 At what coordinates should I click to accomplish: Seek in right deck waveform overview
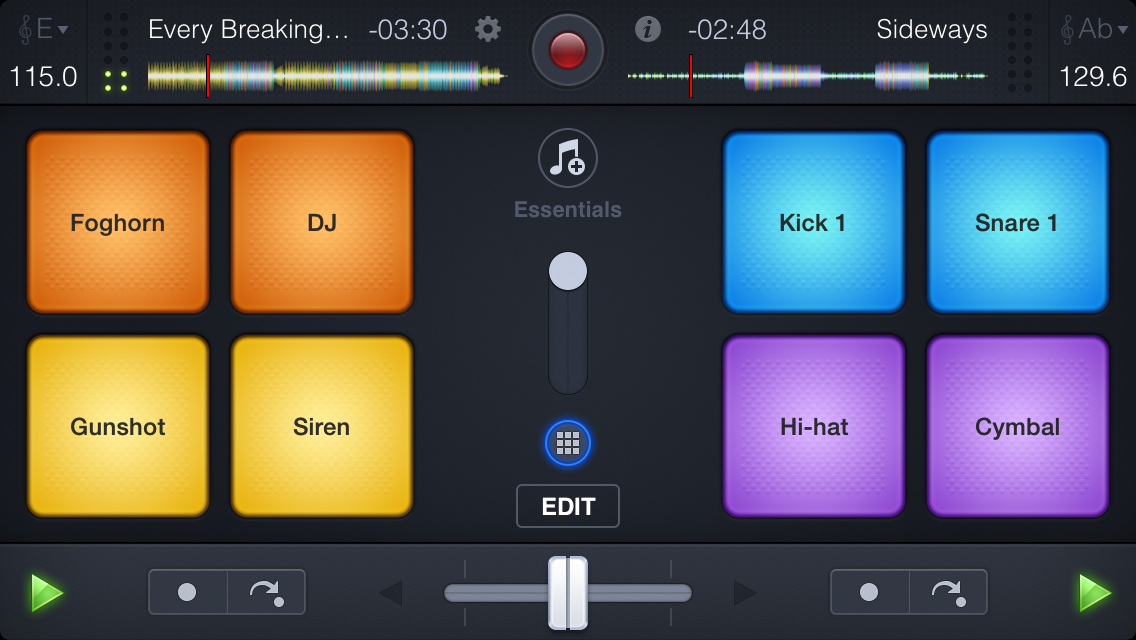tap(807, 75)
